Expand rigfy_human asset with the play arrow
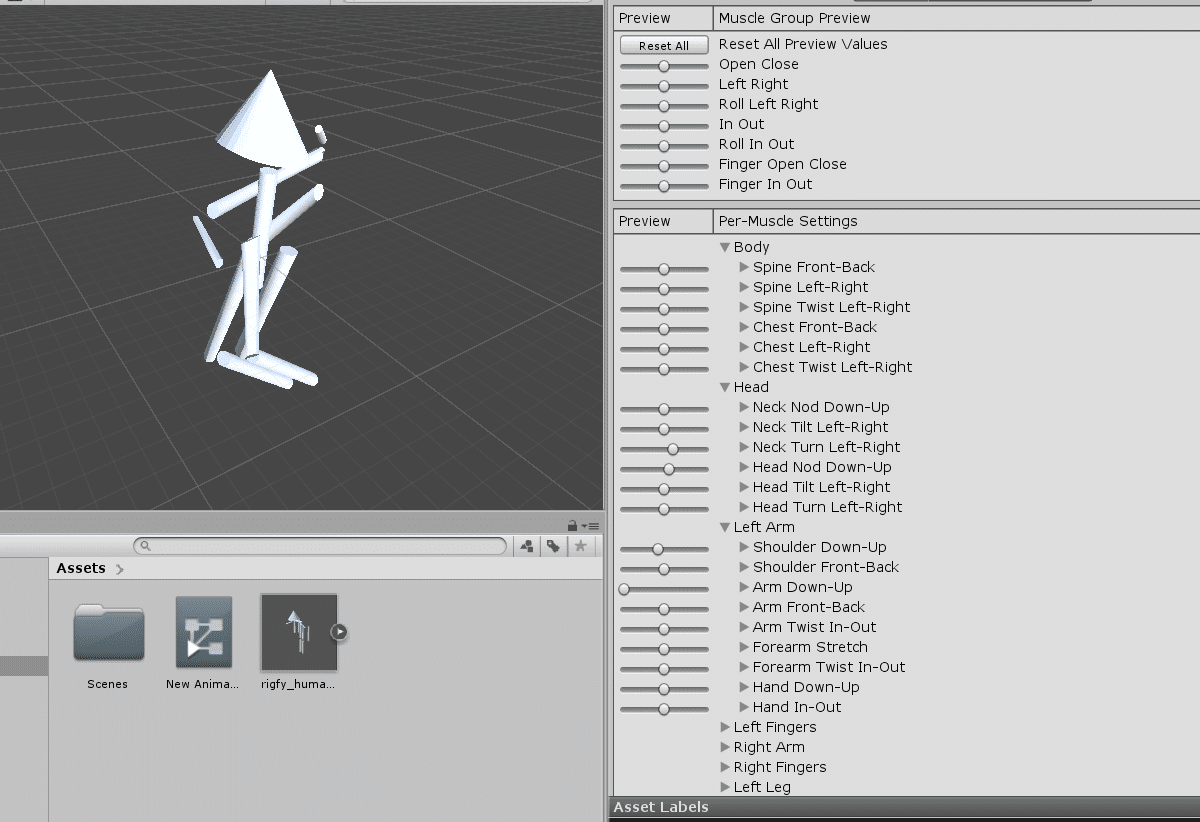Image resolution: width=1200 pixels, height=822 pixels. click(339, 631)
